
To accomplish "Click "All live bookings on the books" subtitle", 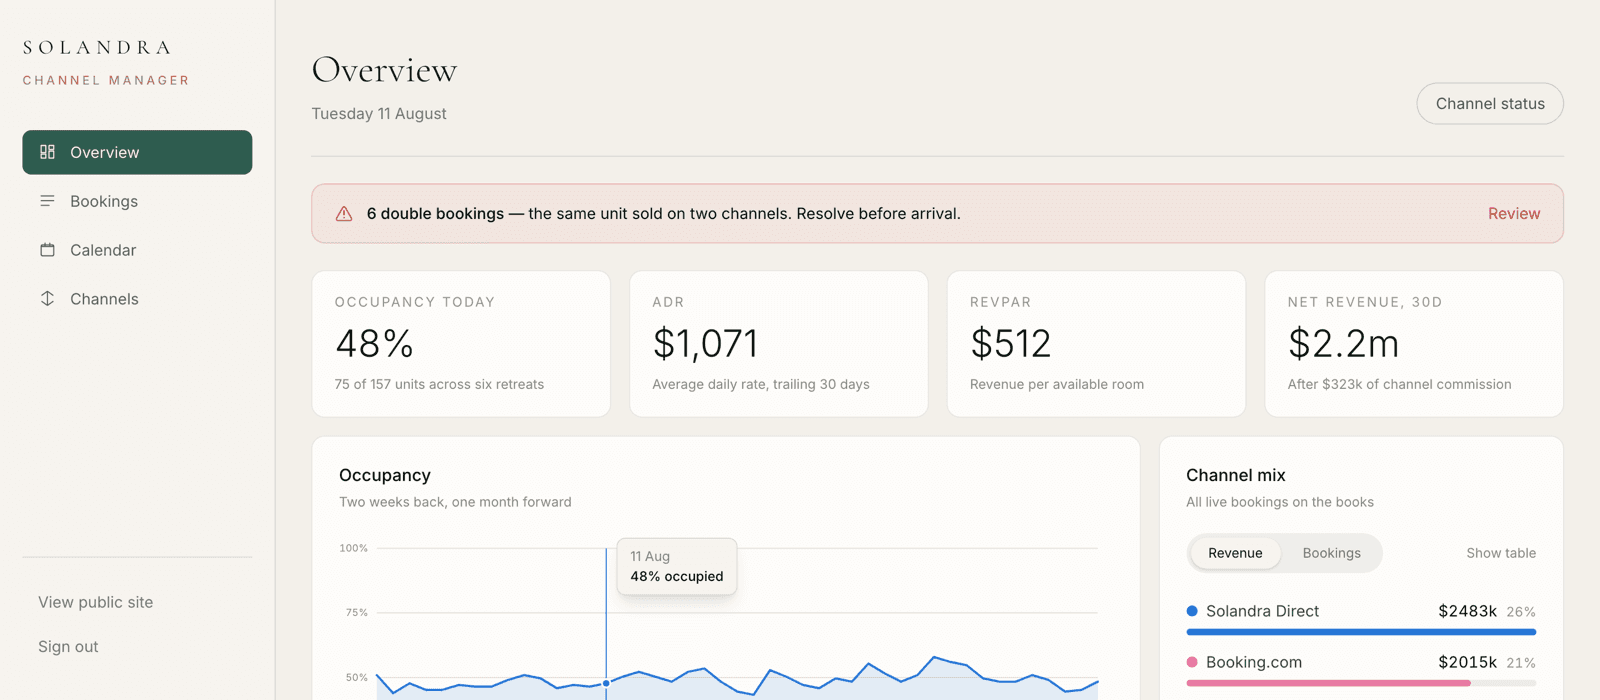I will (x=1280, y=502).
